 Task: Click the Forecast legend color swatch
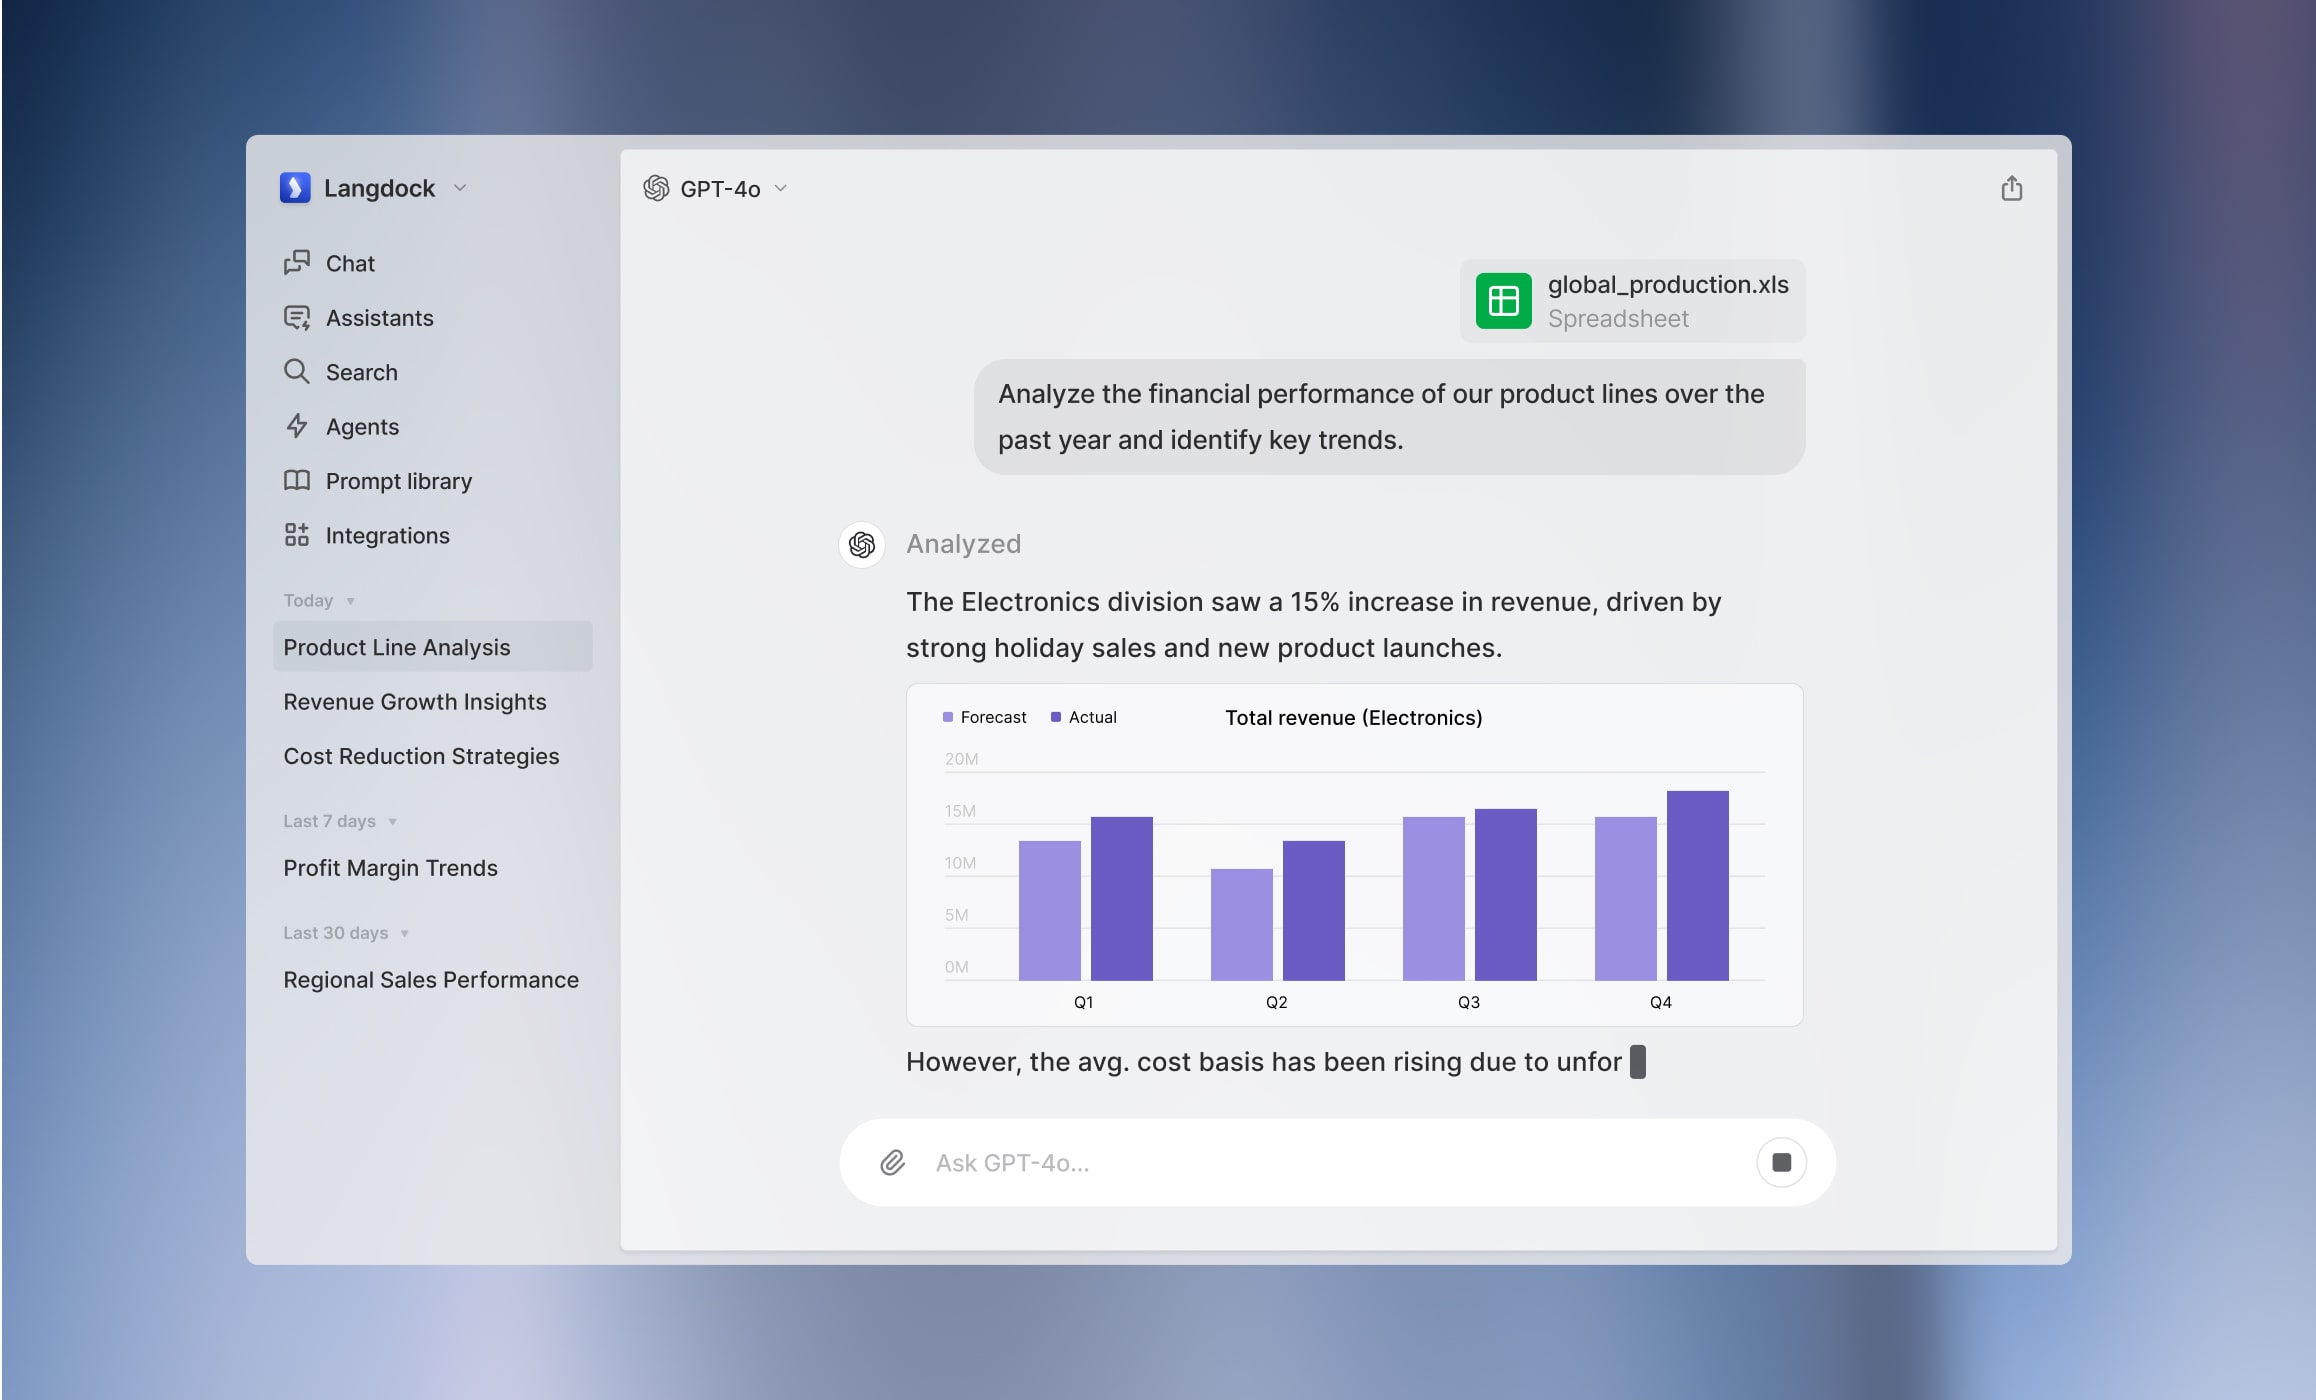(x=947, y=717)
